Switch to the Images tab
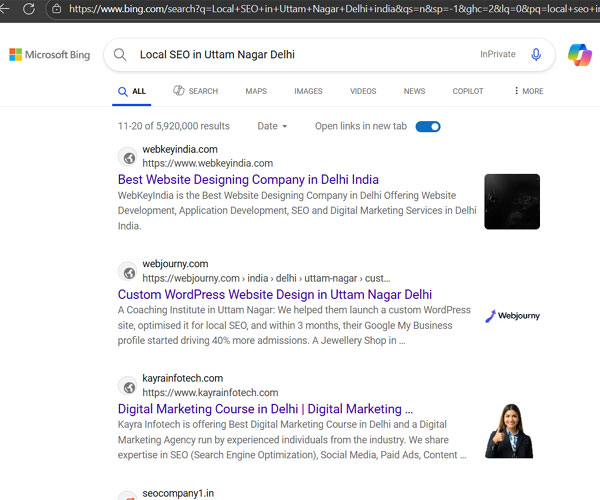 point(308,91)
